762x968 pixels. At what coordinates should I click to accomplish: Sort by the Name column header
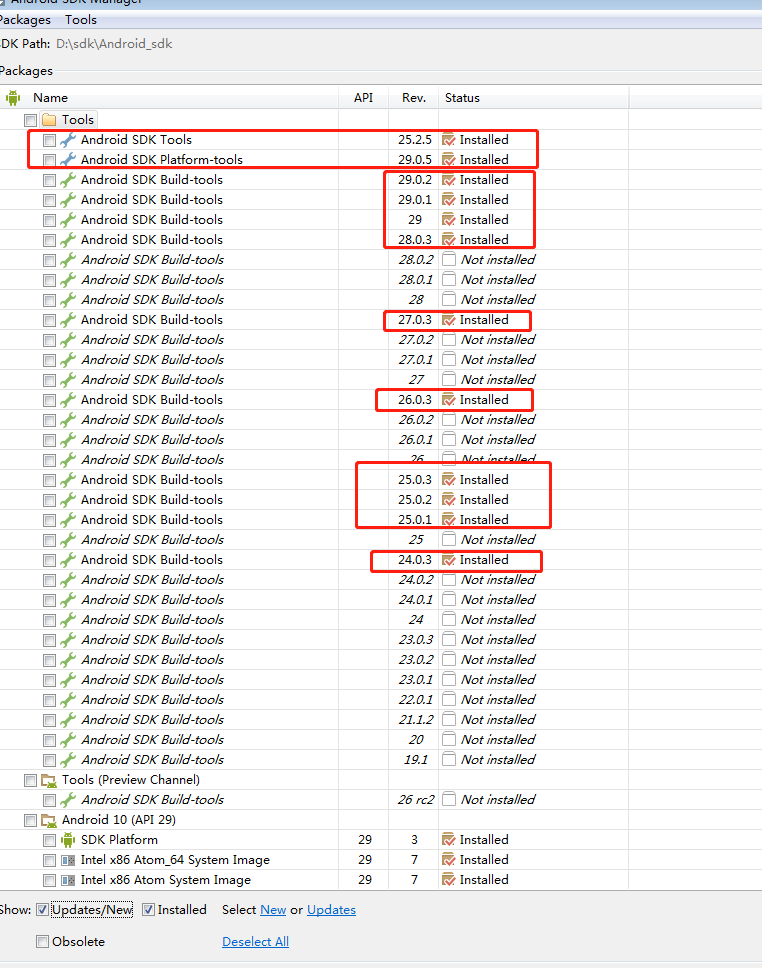point(51,98)
